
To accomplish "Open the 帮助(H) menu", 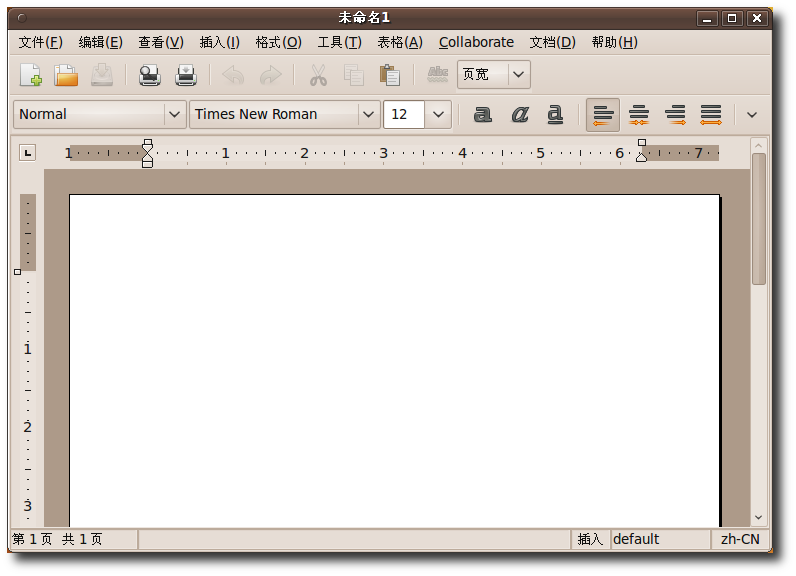I will coord(615,42).
